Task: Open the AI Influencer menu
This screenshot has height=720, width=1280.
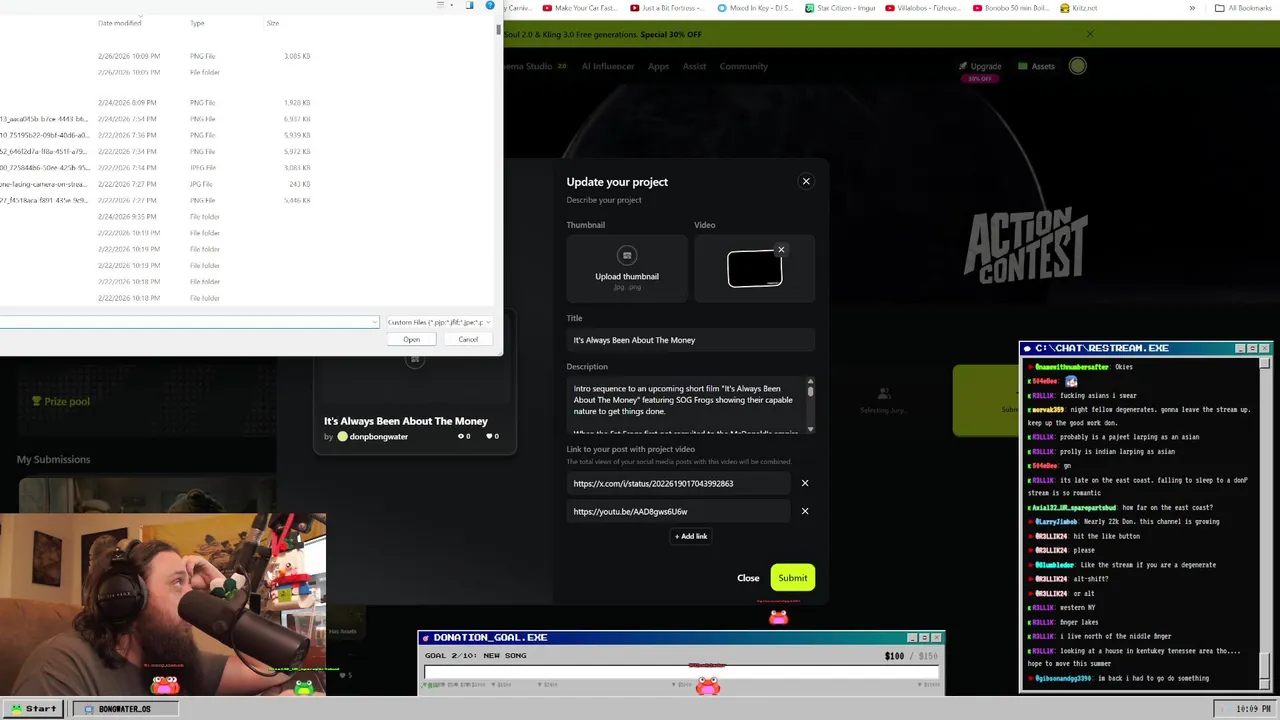Action: 608,66
